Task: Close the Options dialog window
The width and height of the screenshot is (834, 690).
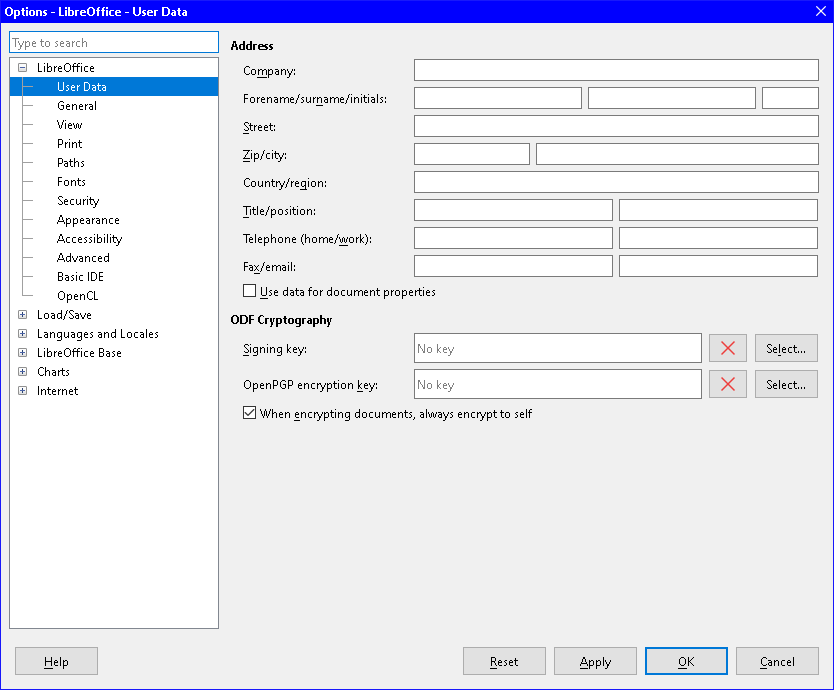Action: tap(820, 12)
